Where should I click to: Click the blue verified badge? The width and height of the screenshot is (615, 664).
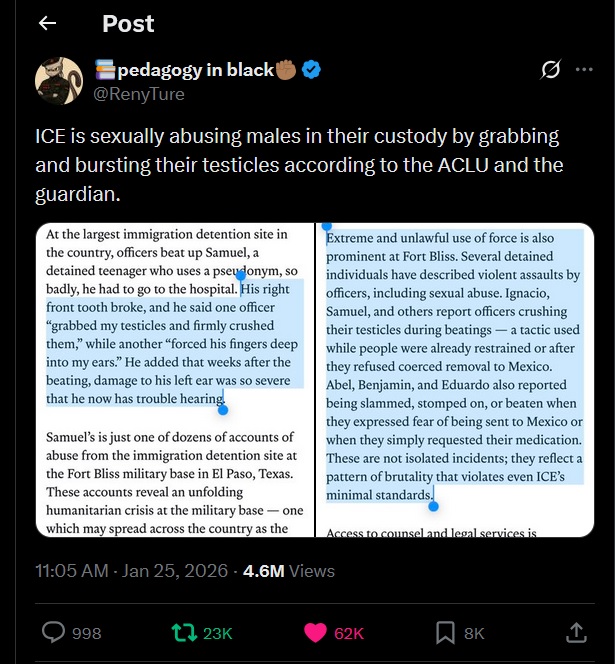tap(312, 70)
